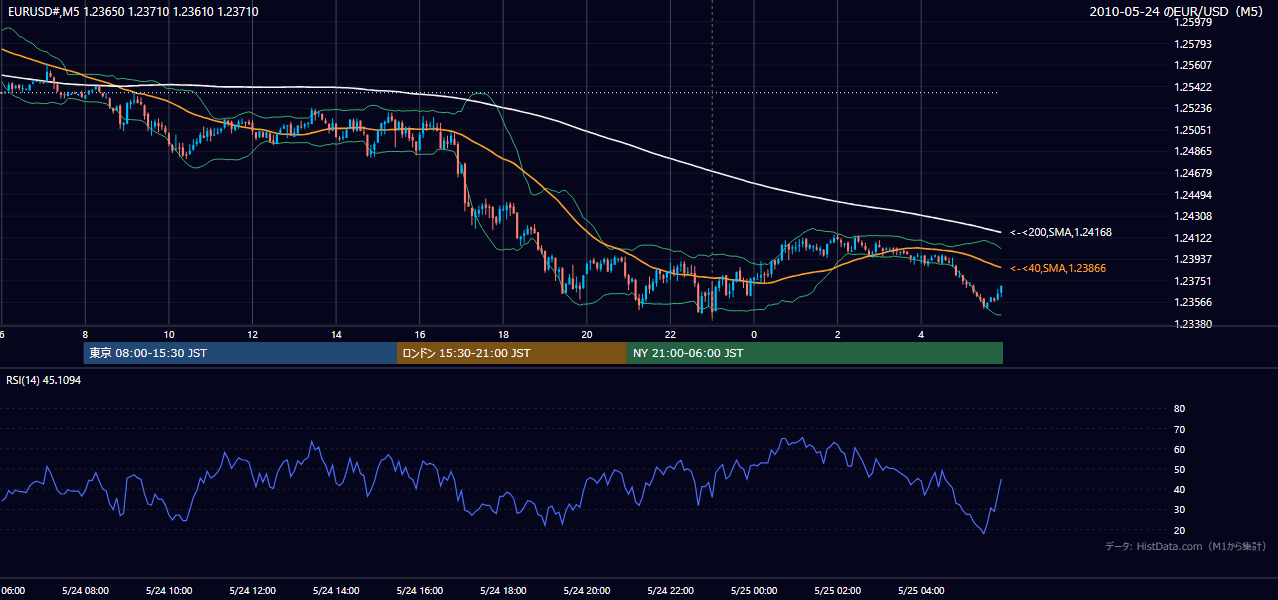Screen dimensions: 1278x600
Task: Click price axis label 1.25236
Action: coord(1193,108)
